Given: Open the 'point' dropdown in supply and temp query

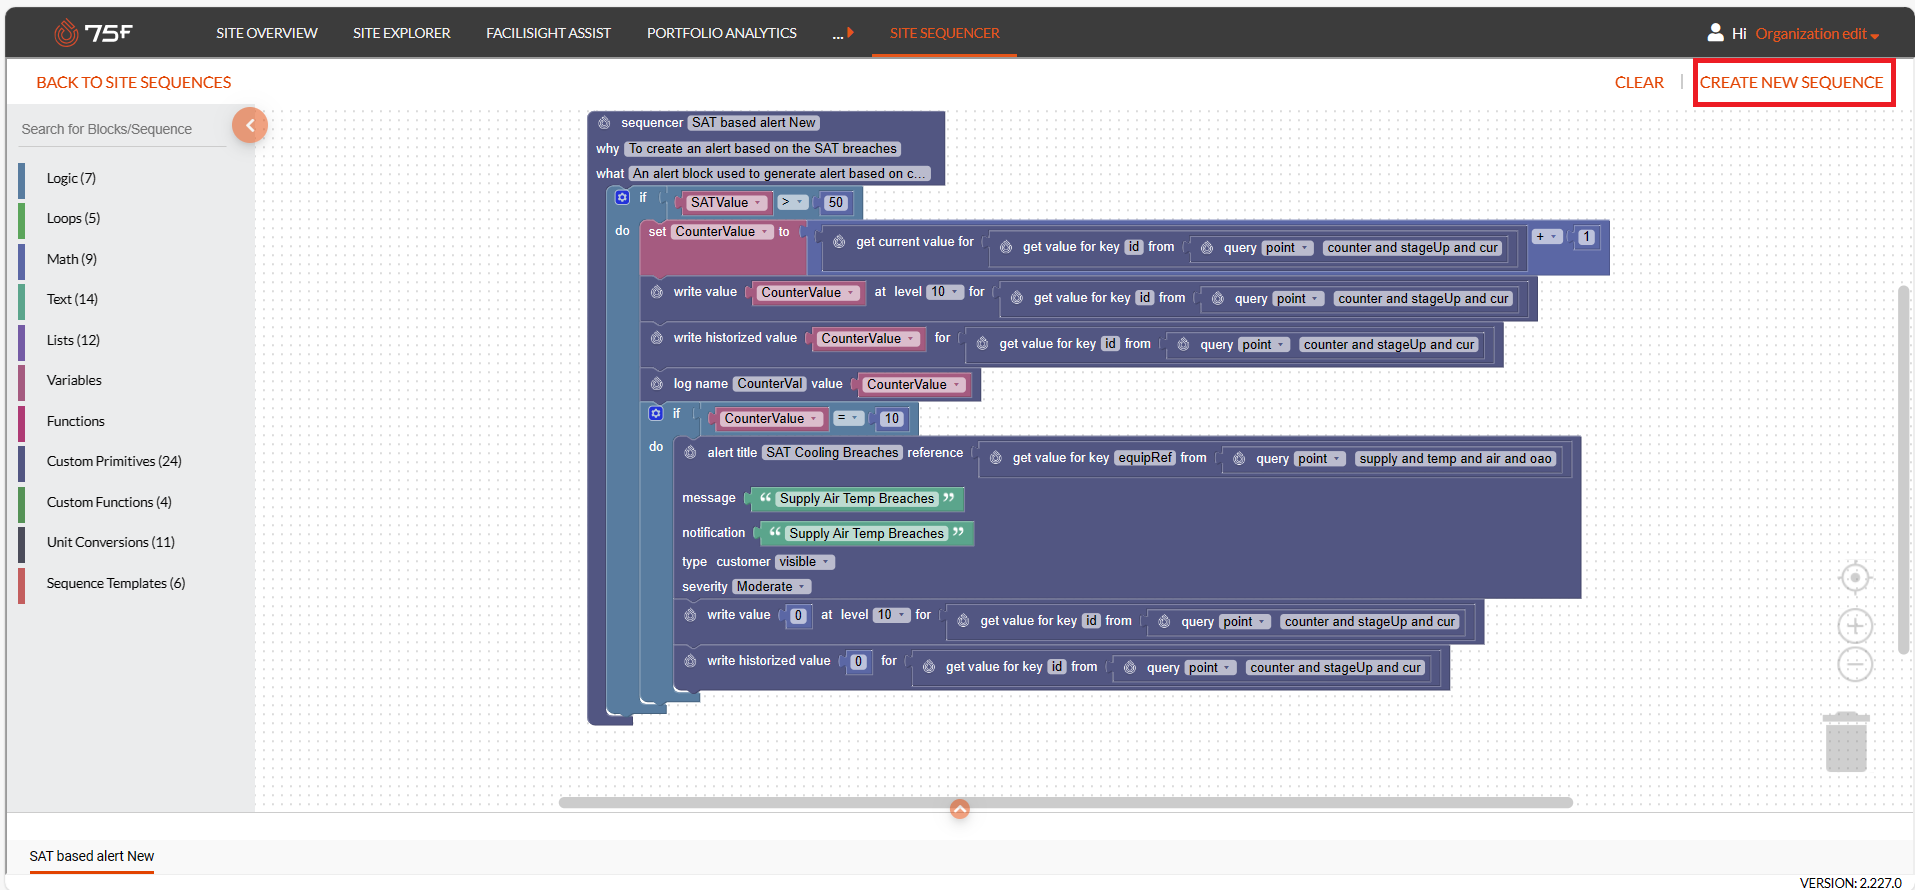Looking at the screenshot, I should coord(1319,459).
